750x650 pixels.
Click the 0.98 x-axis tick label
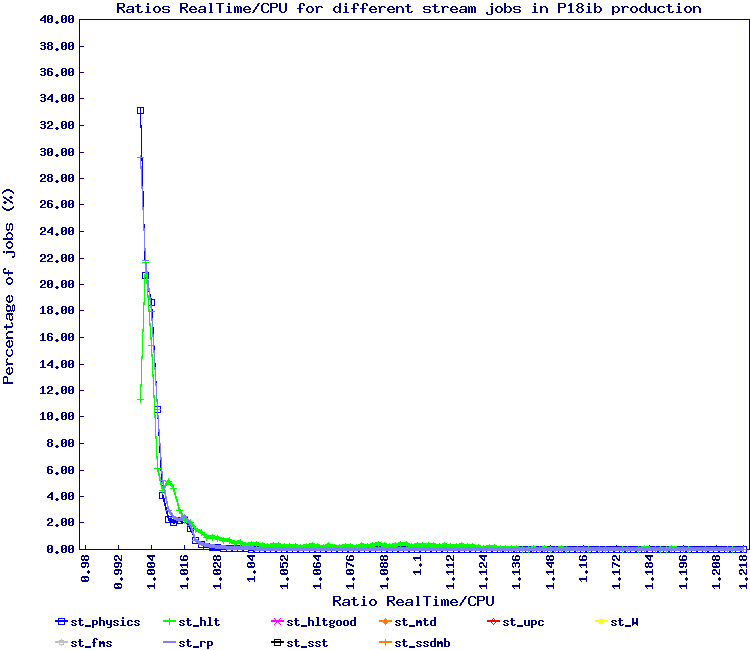coord(85,569)
